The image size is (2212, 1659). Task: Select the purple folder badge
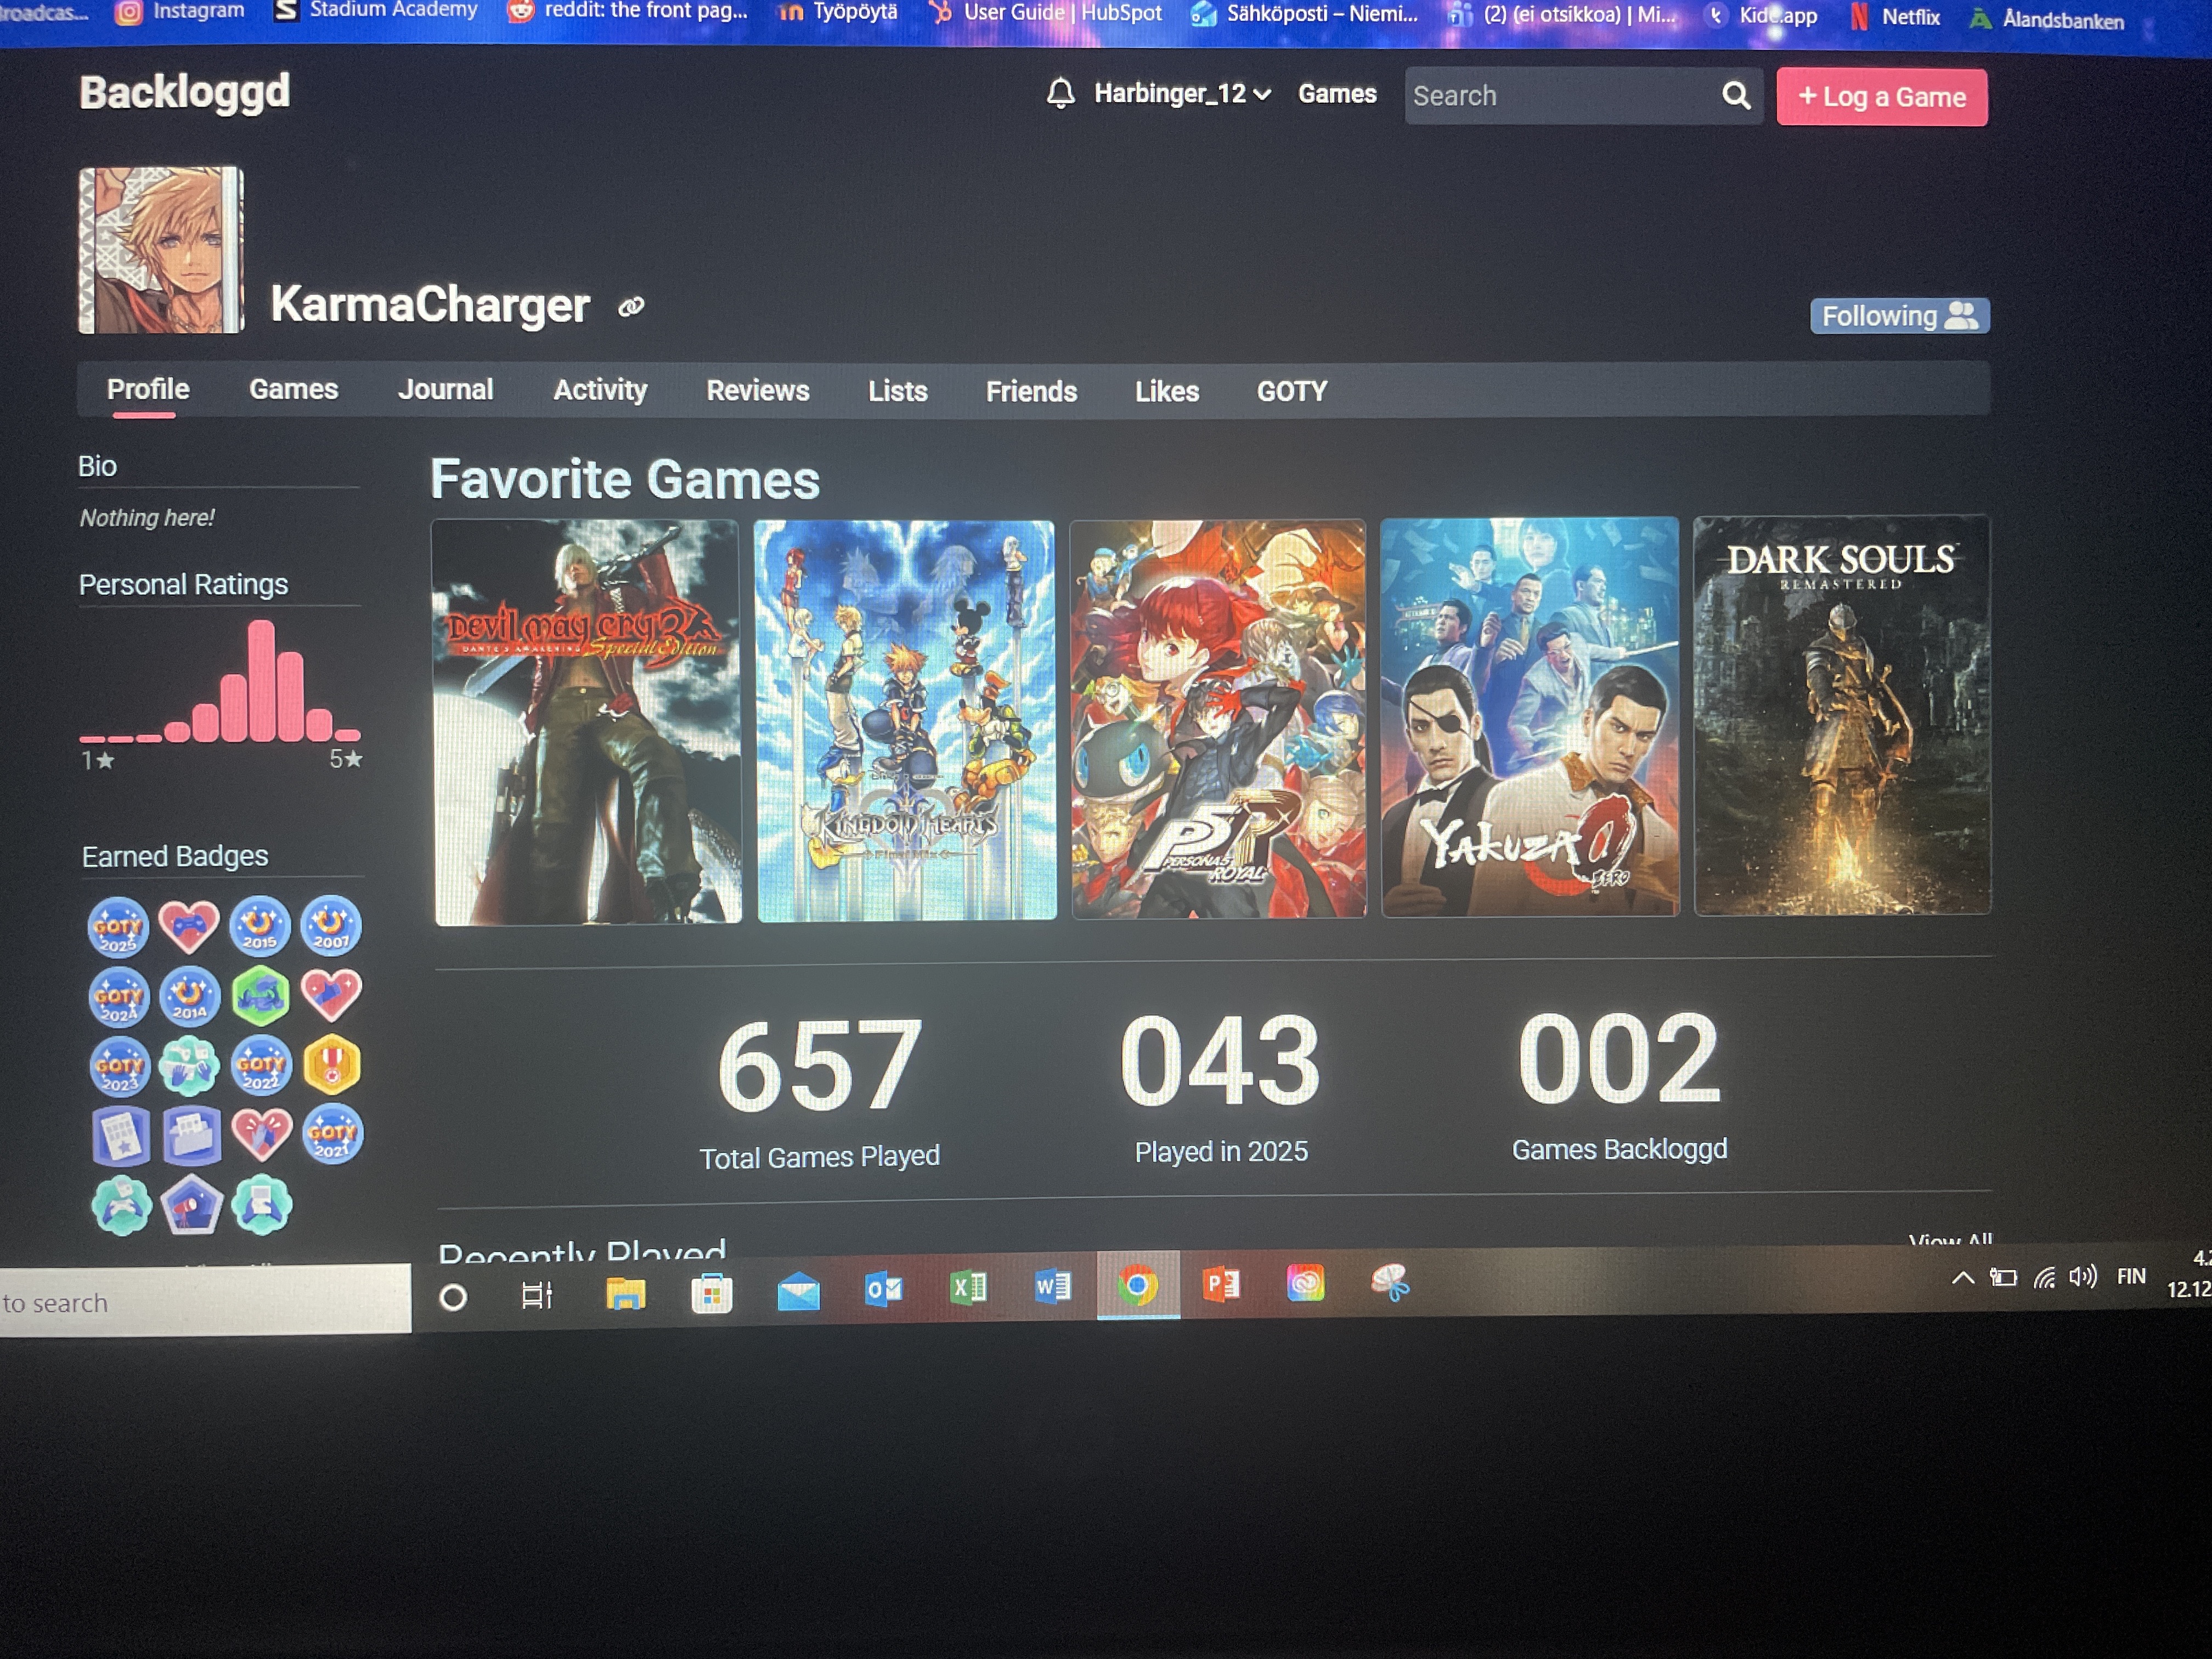192,1136
